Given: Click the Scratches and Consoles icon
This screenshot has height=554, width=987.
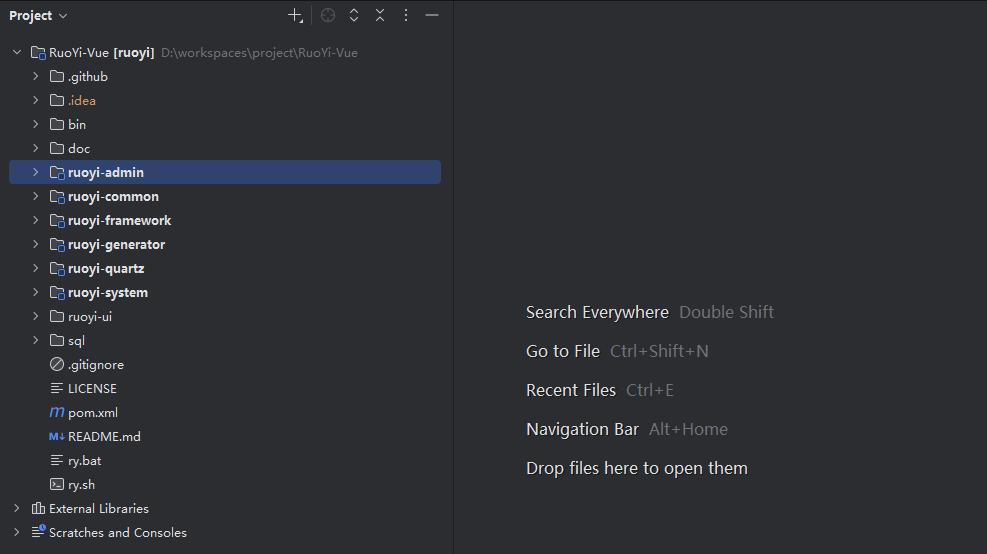Looking at the screenshot, I should click(38, 532).
